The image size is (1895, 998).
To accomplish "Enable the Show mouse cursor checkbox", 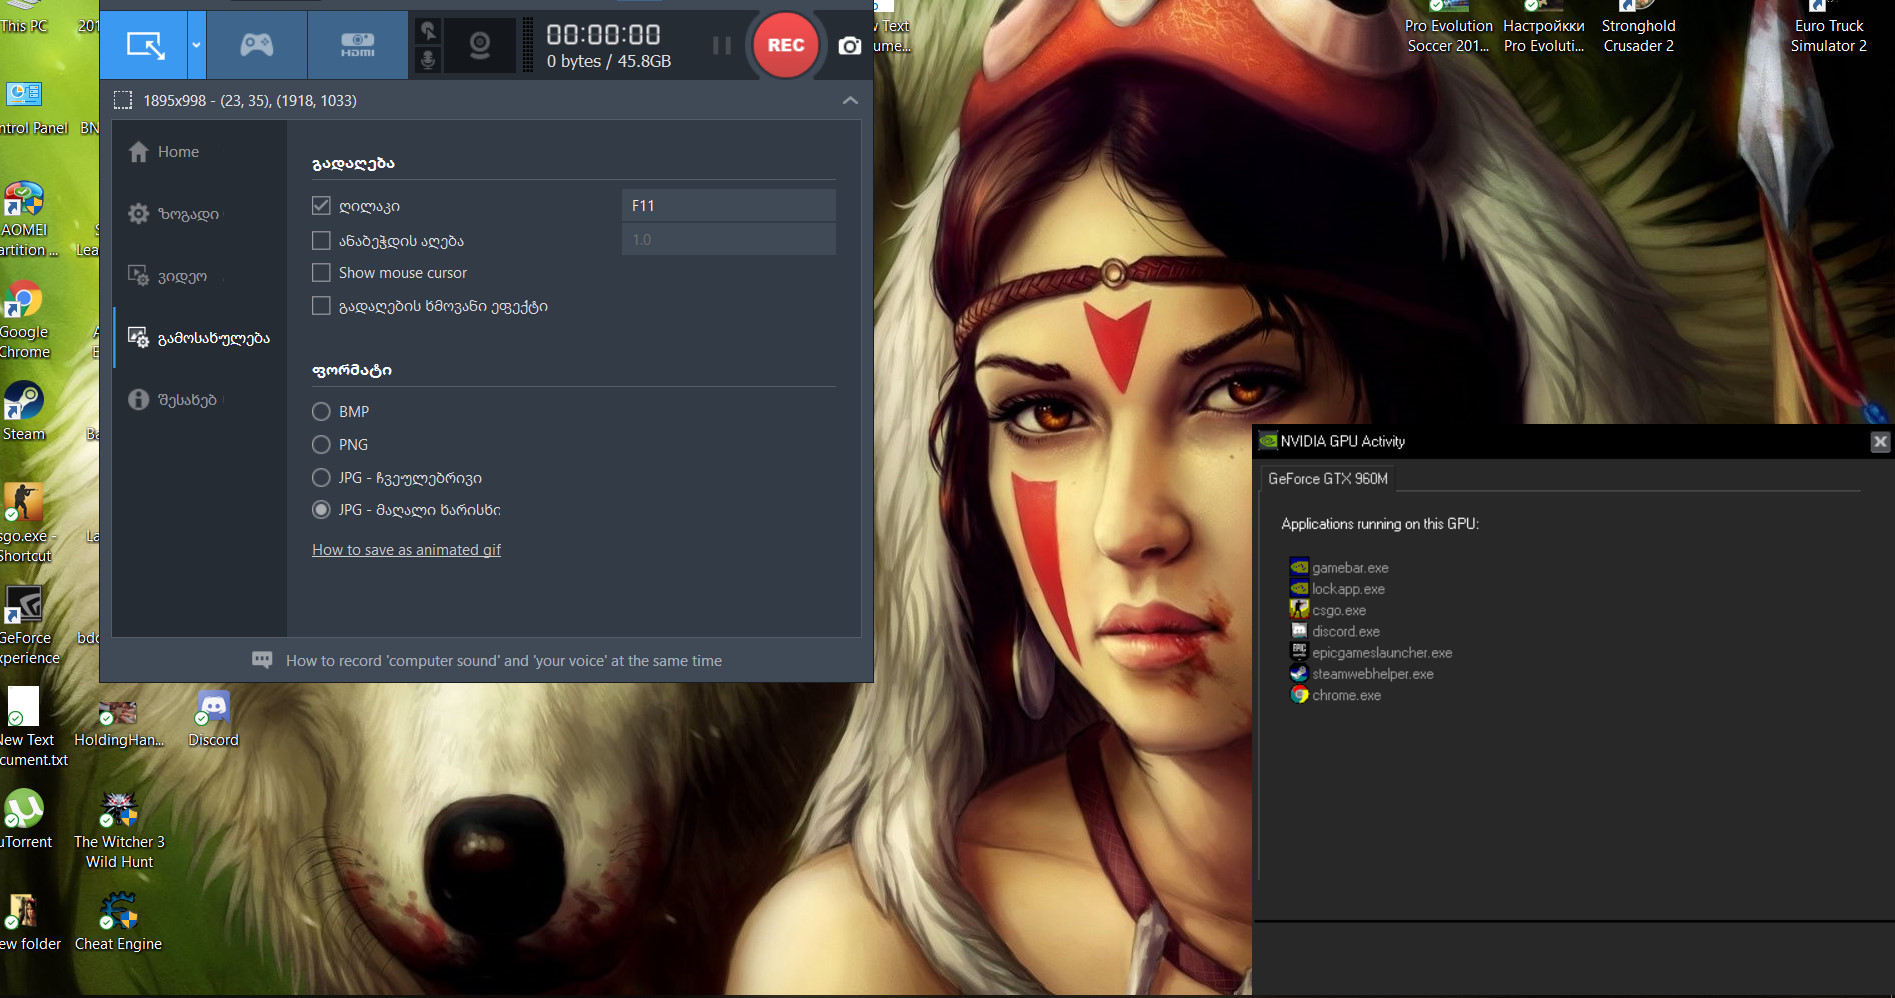I will 321,273.
